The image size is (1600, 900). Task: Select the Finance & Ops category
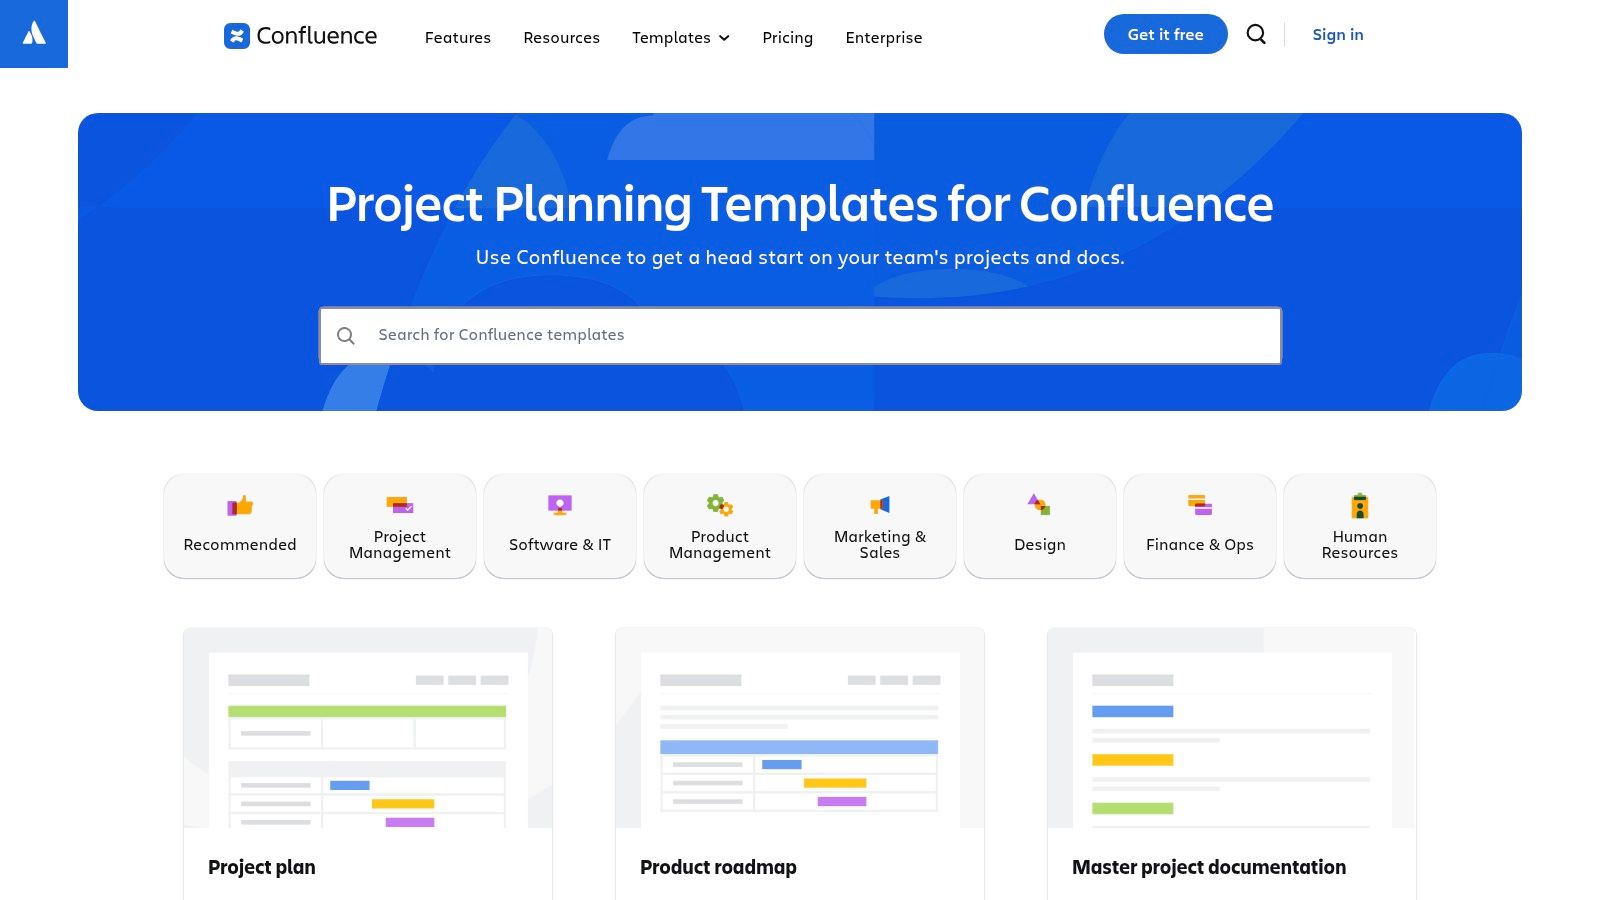tap(1200, 526)
